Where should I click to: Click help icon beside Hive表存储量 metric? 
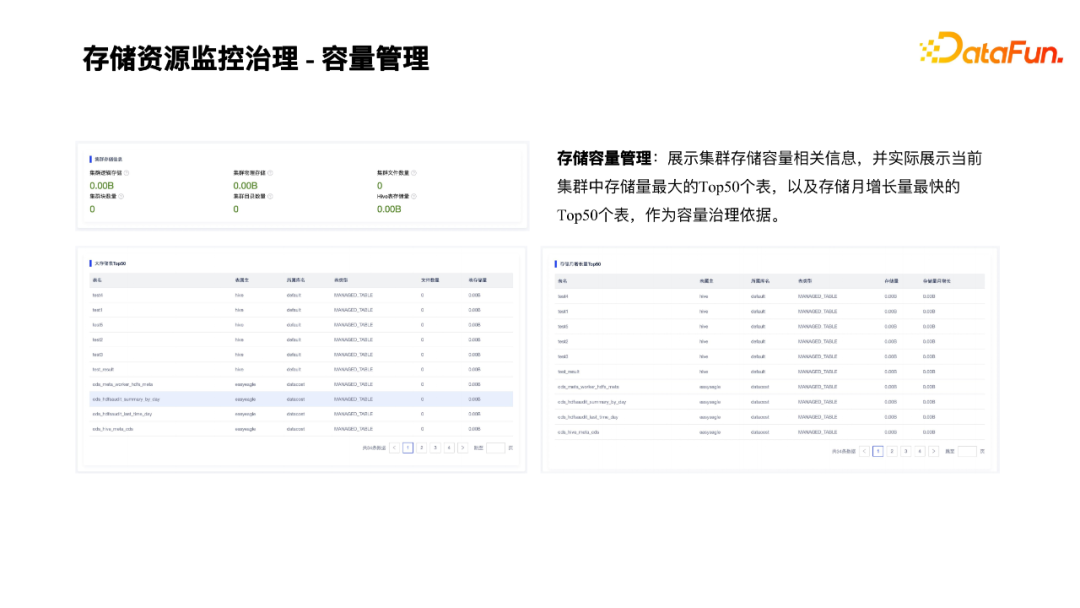[x=416, y=196]
